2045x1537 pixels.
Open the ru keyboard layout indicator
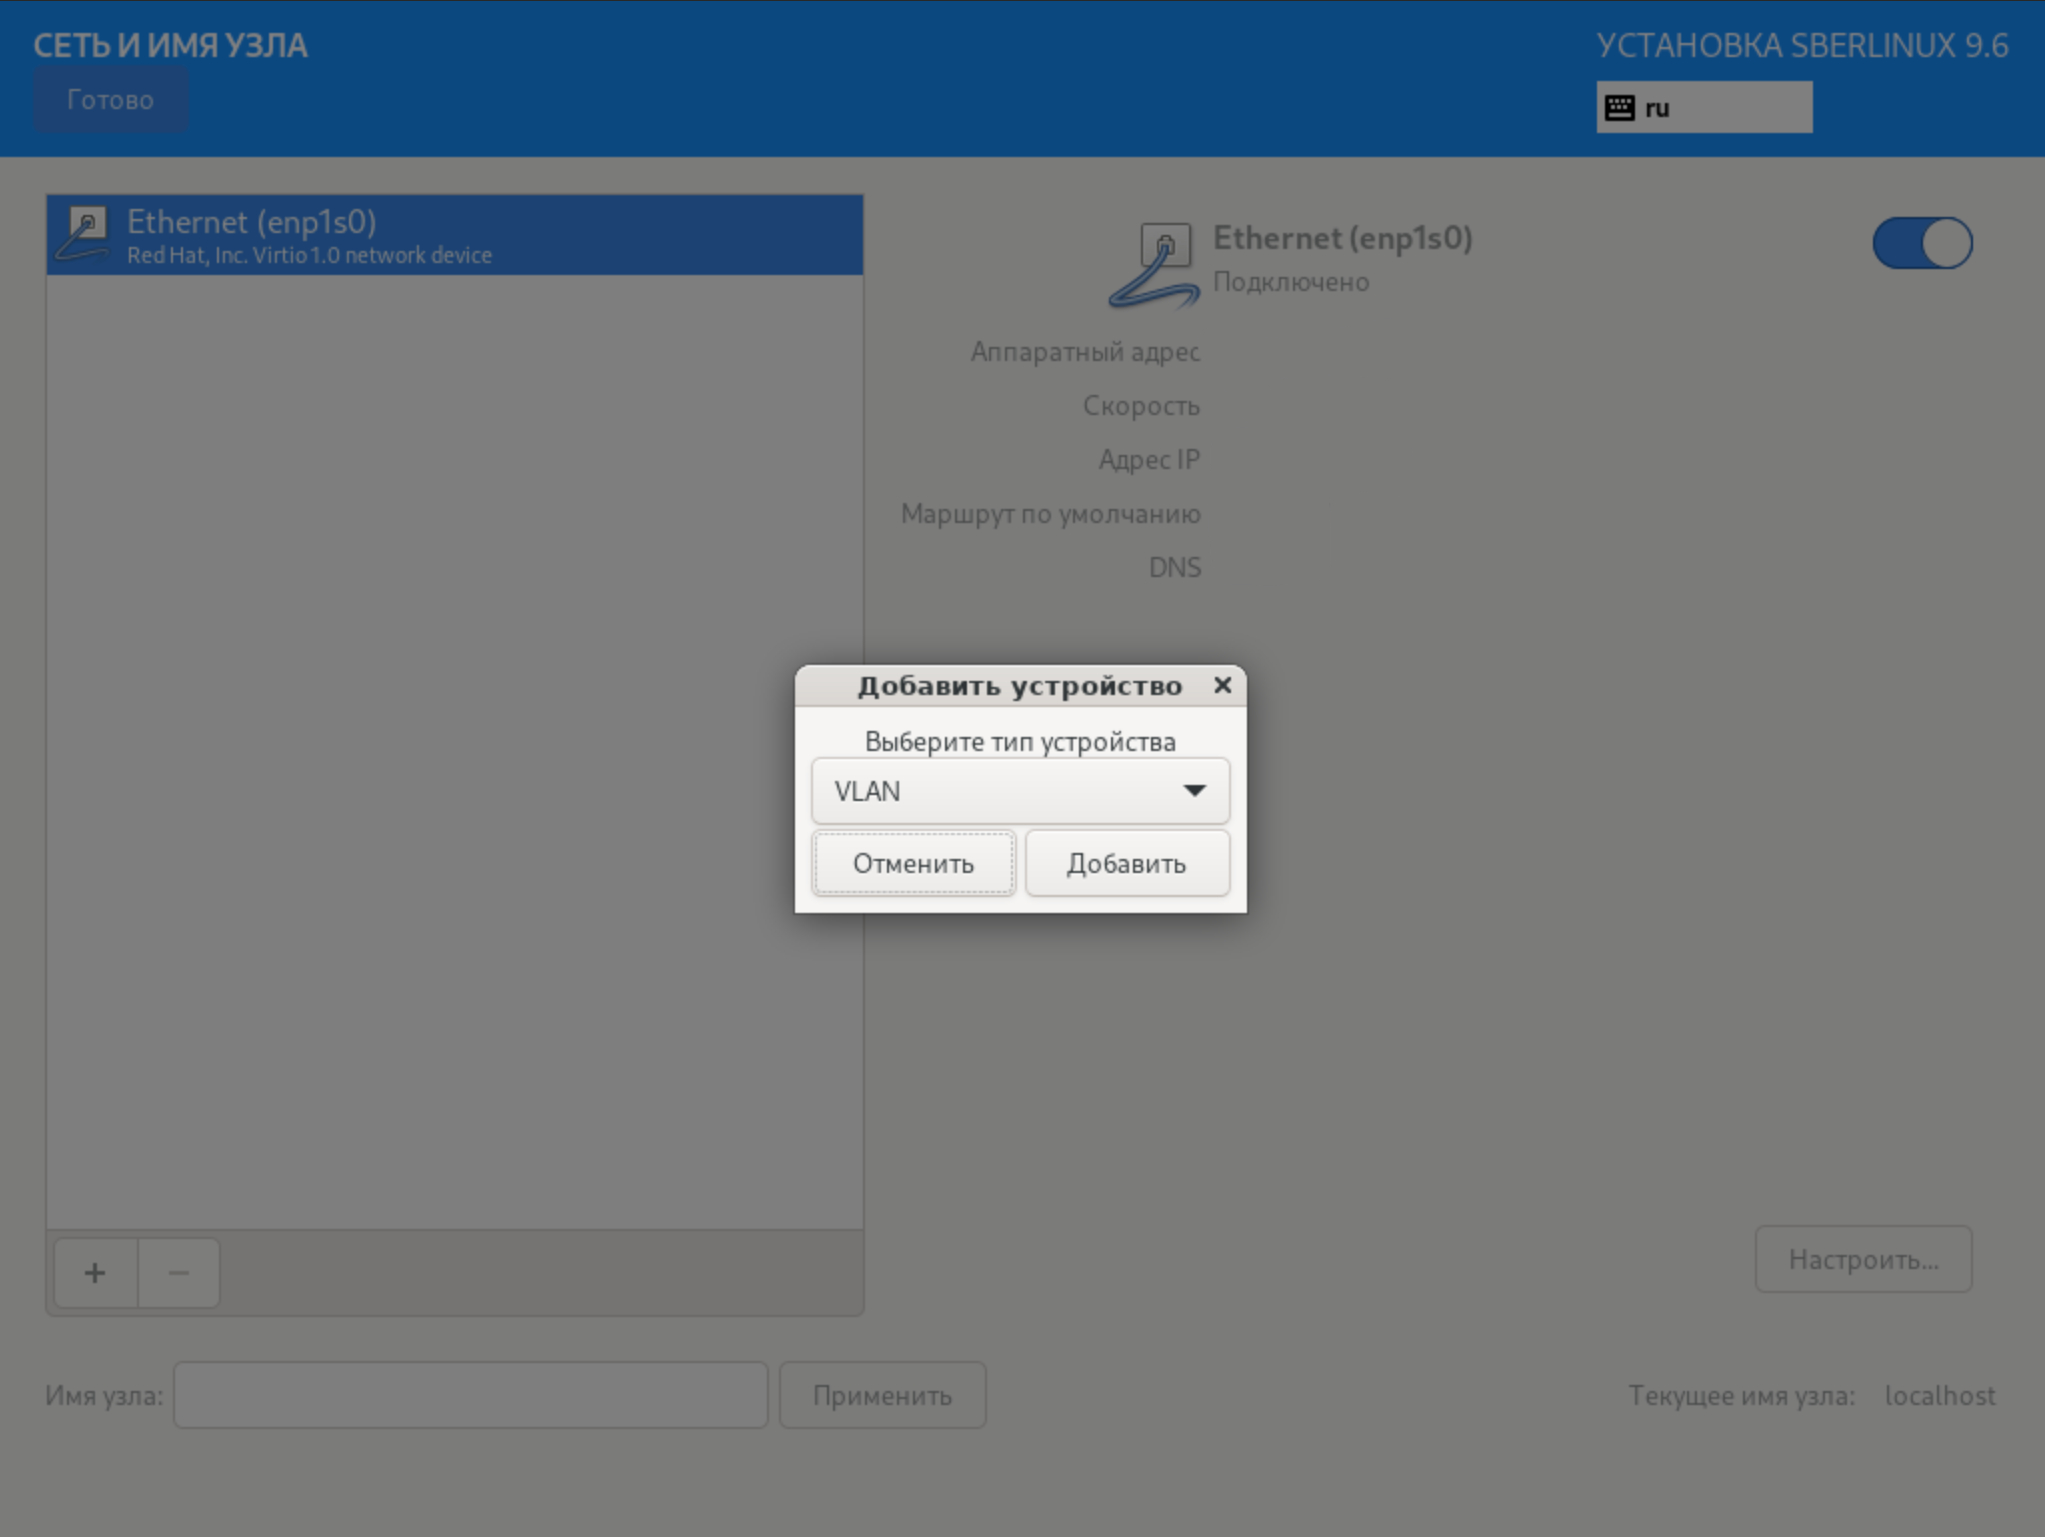[x=1704, y=107]
